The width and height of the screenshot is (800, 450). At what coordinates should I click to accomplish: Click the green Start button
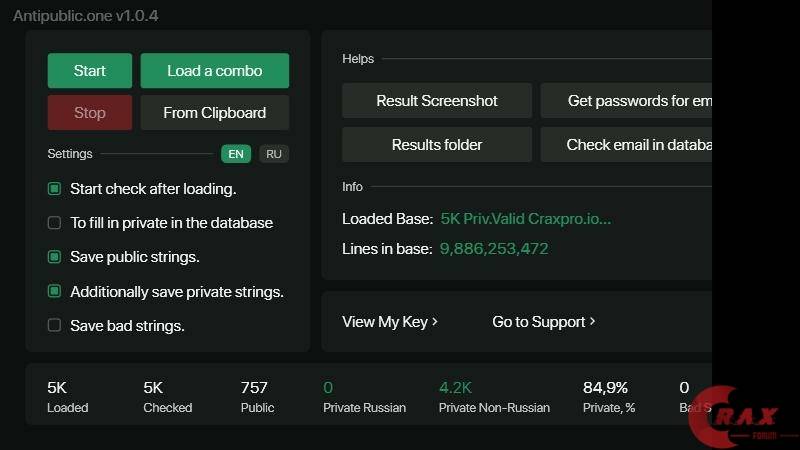click(90, 70)
